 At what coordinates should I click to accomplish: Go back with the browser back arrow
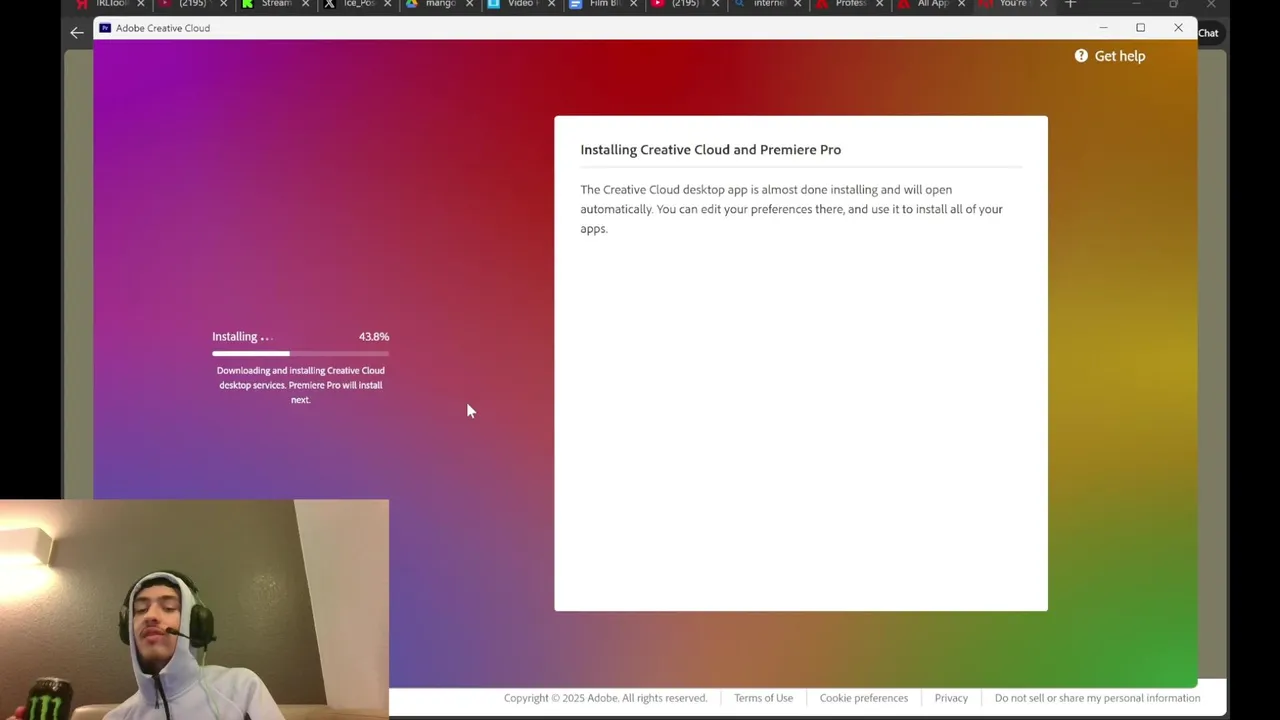(x=77, y=33)
